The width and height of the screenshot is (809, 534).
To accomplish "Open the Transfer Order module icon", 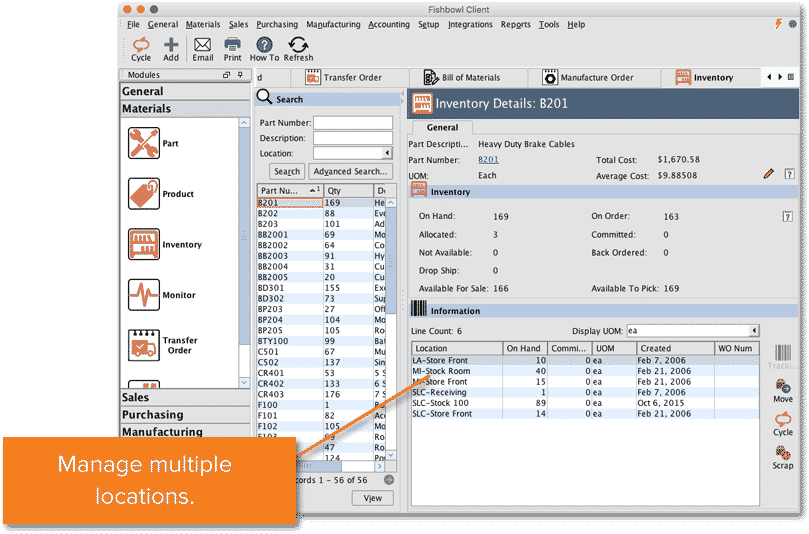I will tap(144, 345).
